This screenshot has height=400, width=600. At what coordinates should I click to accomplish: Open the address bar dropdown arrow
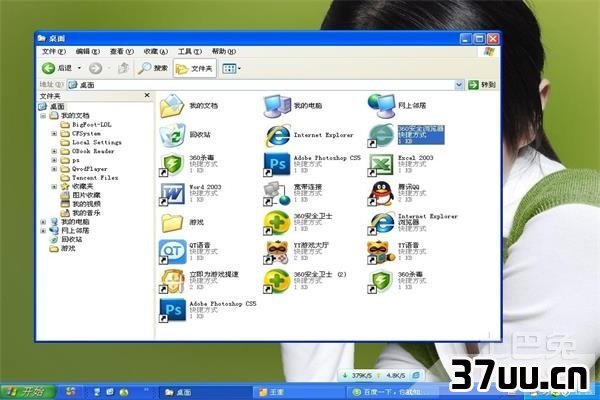[x=459, y=85]
